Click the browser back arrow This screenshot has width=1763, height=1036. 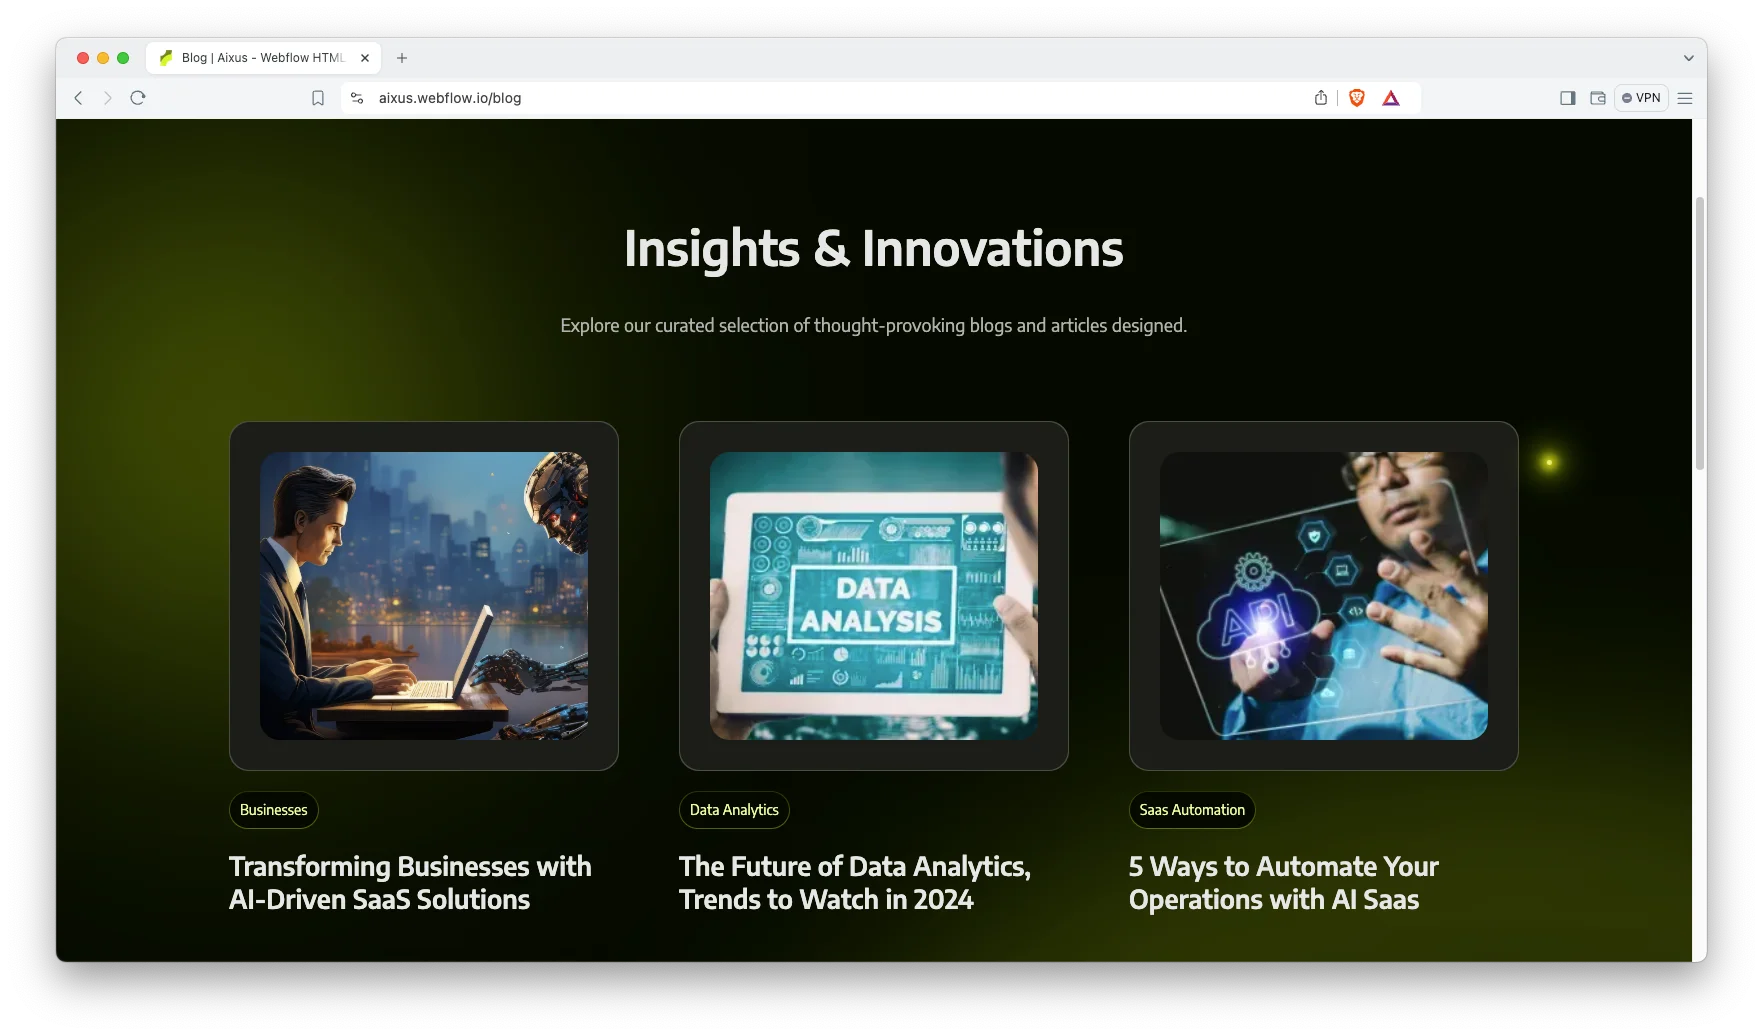[x=78, y=98]
